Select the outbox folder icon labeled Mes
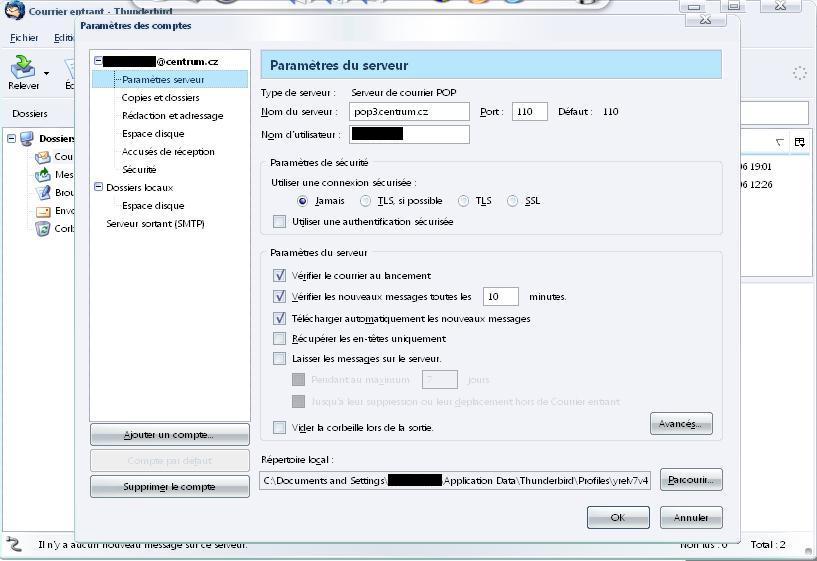 click(x=43, y=174)
